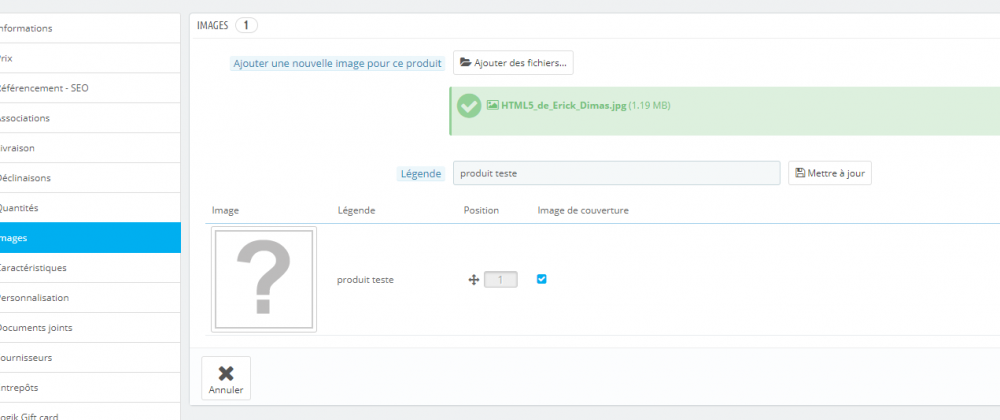Uncheck the Image de couverture checkbox

(541, 279)
